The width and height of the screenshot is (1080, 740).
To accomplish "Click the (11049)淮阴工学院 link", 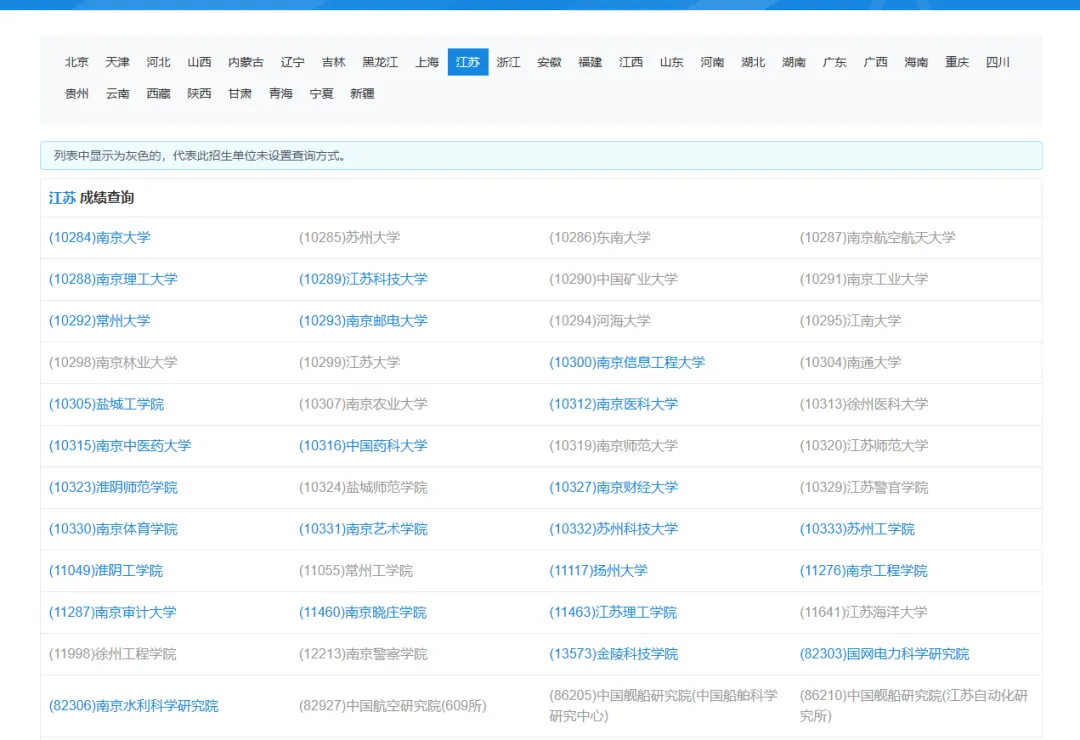I will pos(105,571).
